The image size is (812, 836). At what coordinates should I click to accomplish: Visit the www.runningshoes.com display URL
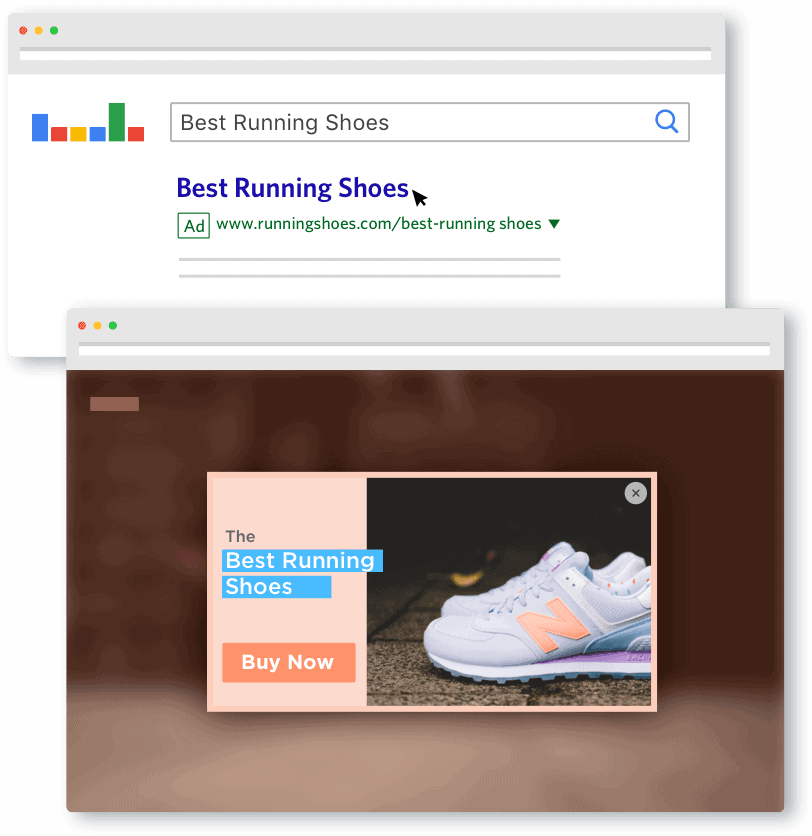point(379,224)
